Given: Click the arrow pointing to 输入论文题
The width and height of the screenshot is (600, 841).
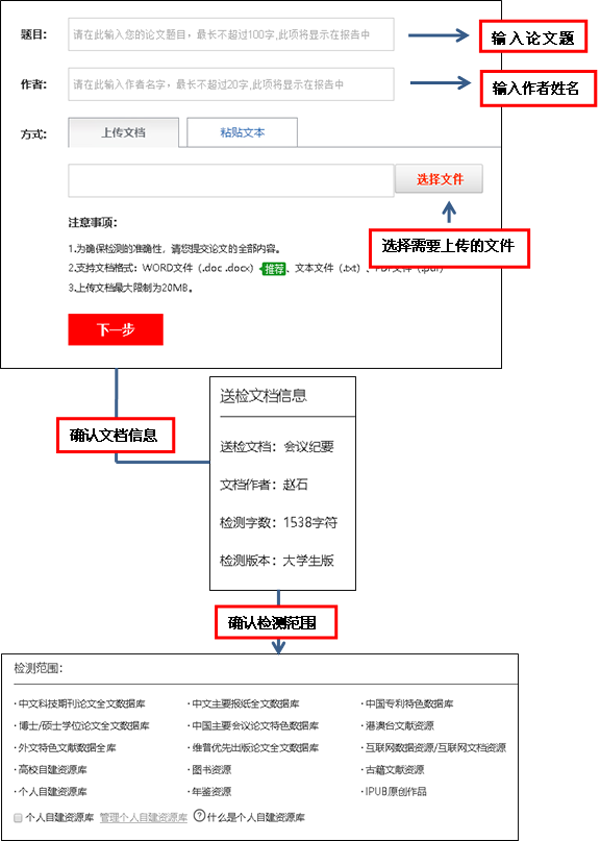Looking at the screenshot, I should point(439,35).
